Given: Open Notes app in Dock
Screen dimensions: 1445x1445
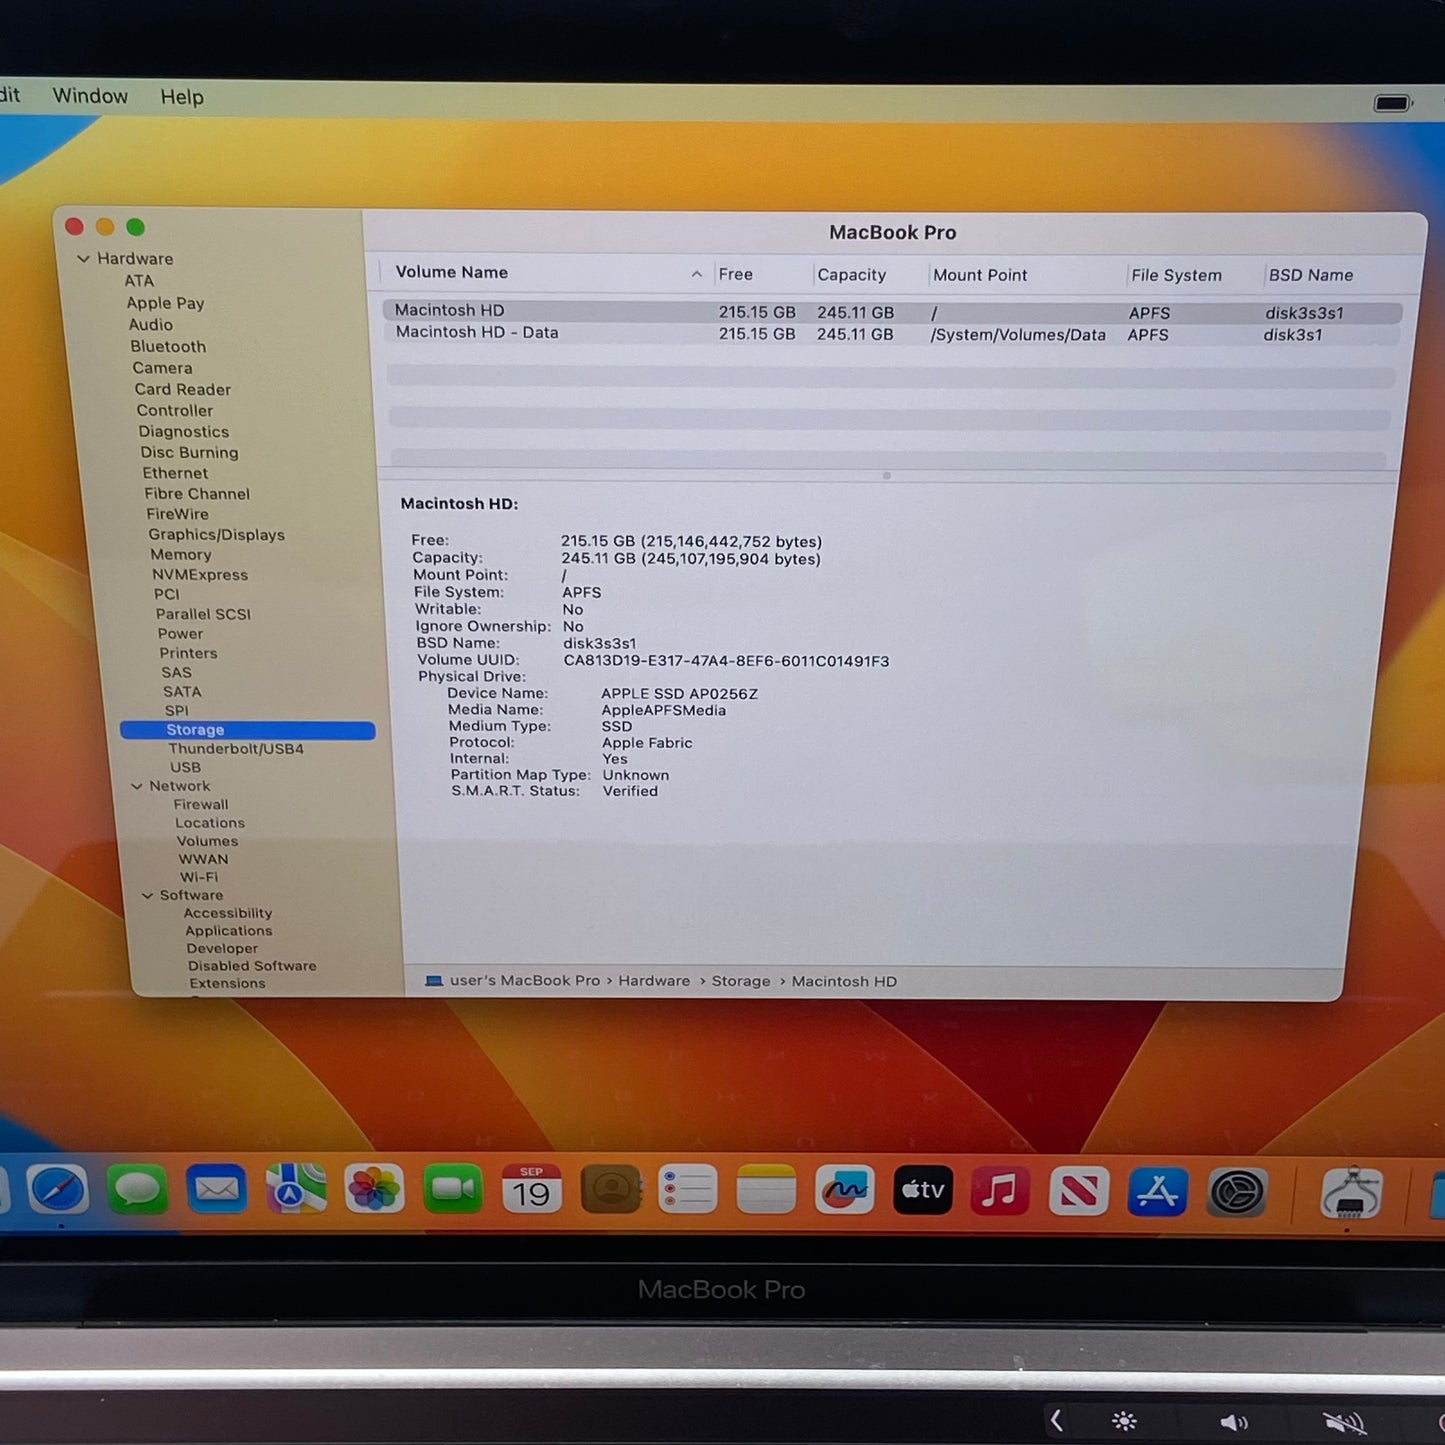Looking at the screenshot, I should click(x=766, y=1190).
